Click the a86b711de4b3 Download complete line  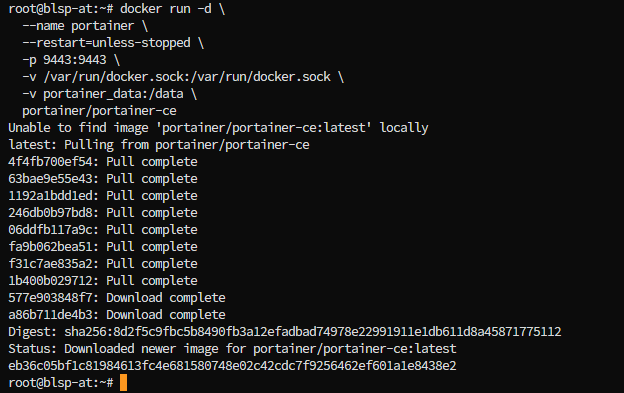coord(117,315)
